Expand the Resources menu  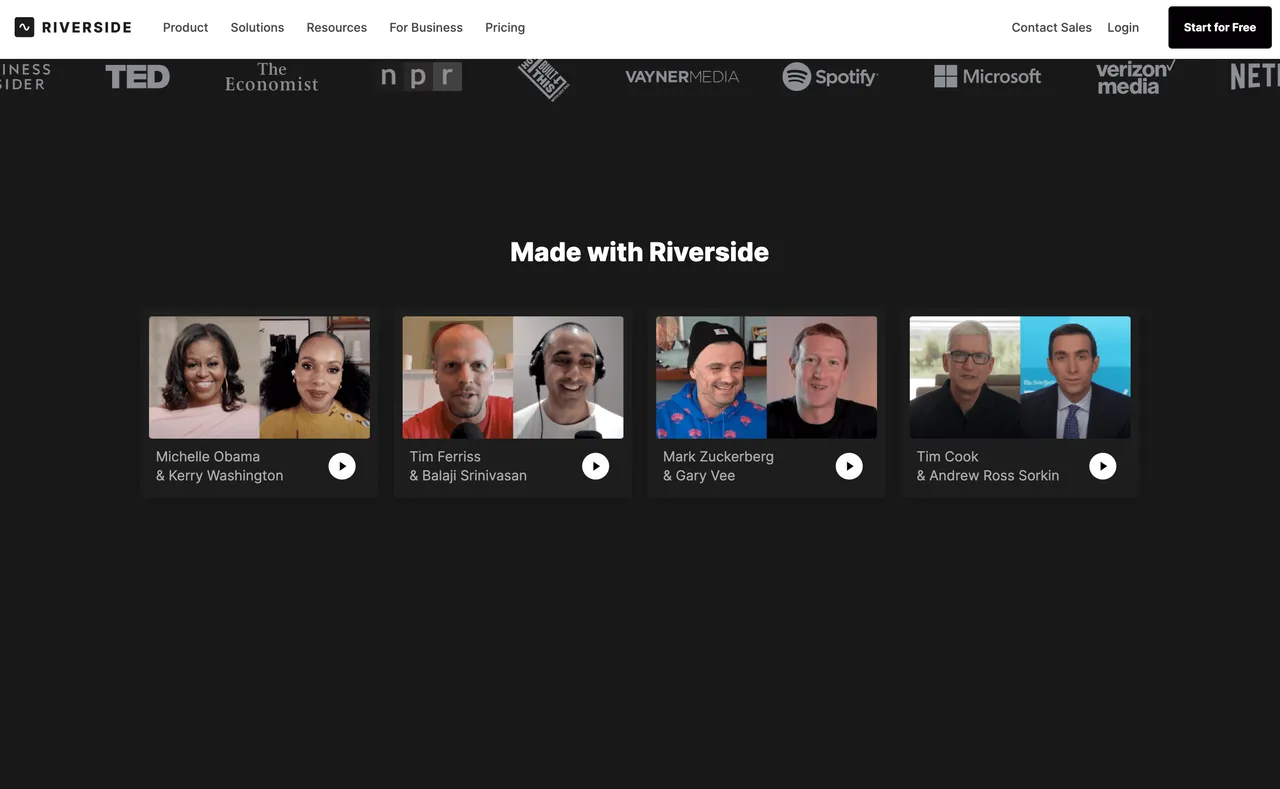point(336,27)
